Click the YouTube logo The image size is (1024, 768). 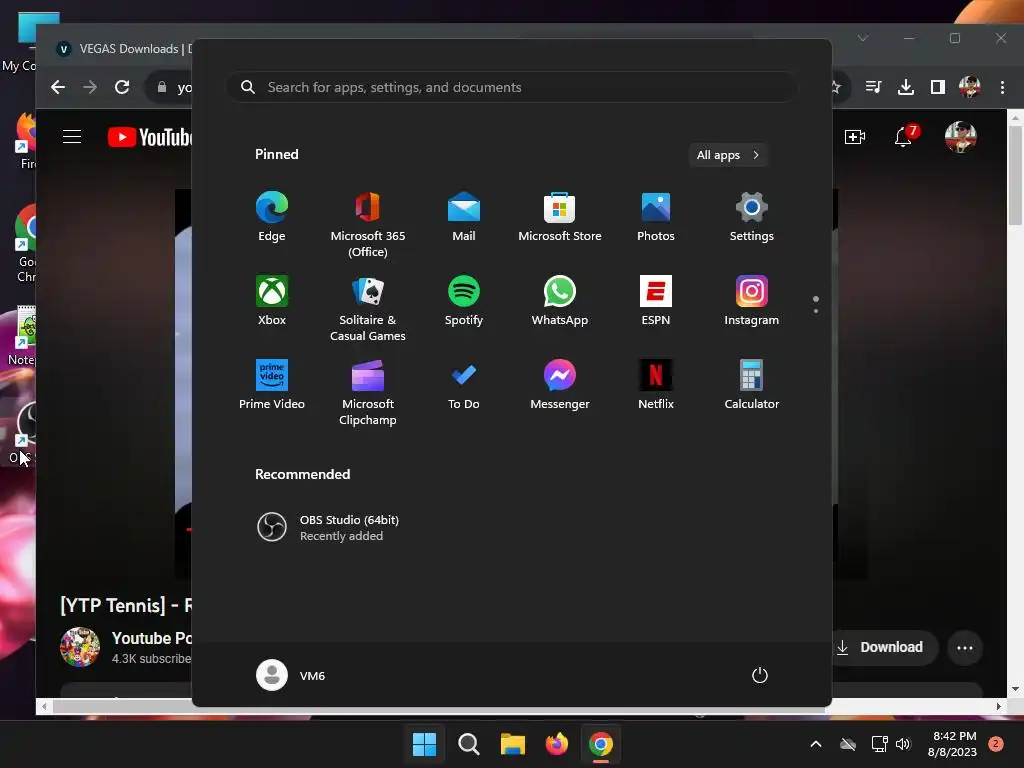pyautogui.click(x=150, y=137)
